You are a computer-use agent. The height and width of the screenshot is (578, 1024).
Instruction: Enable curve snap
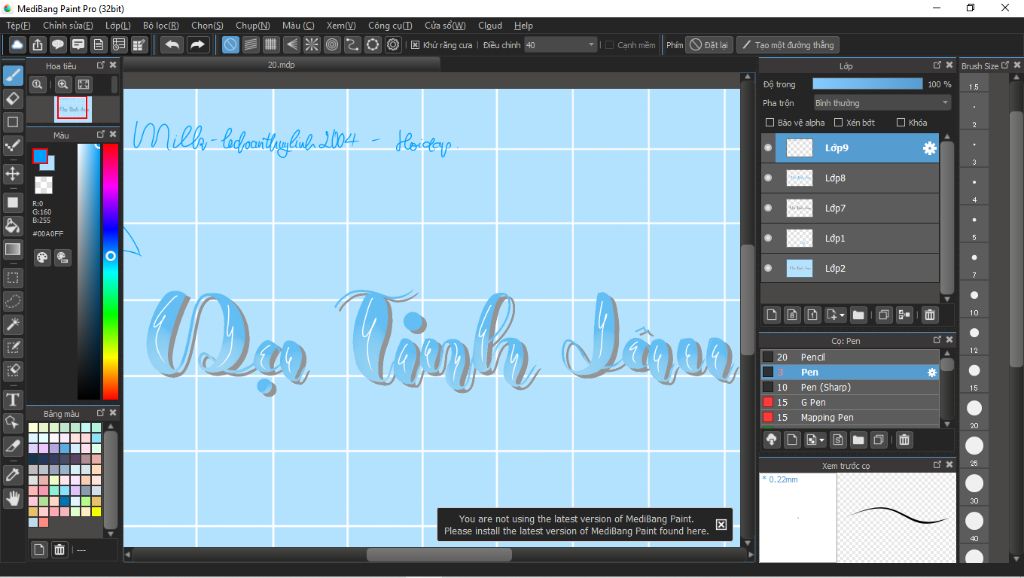352,45
